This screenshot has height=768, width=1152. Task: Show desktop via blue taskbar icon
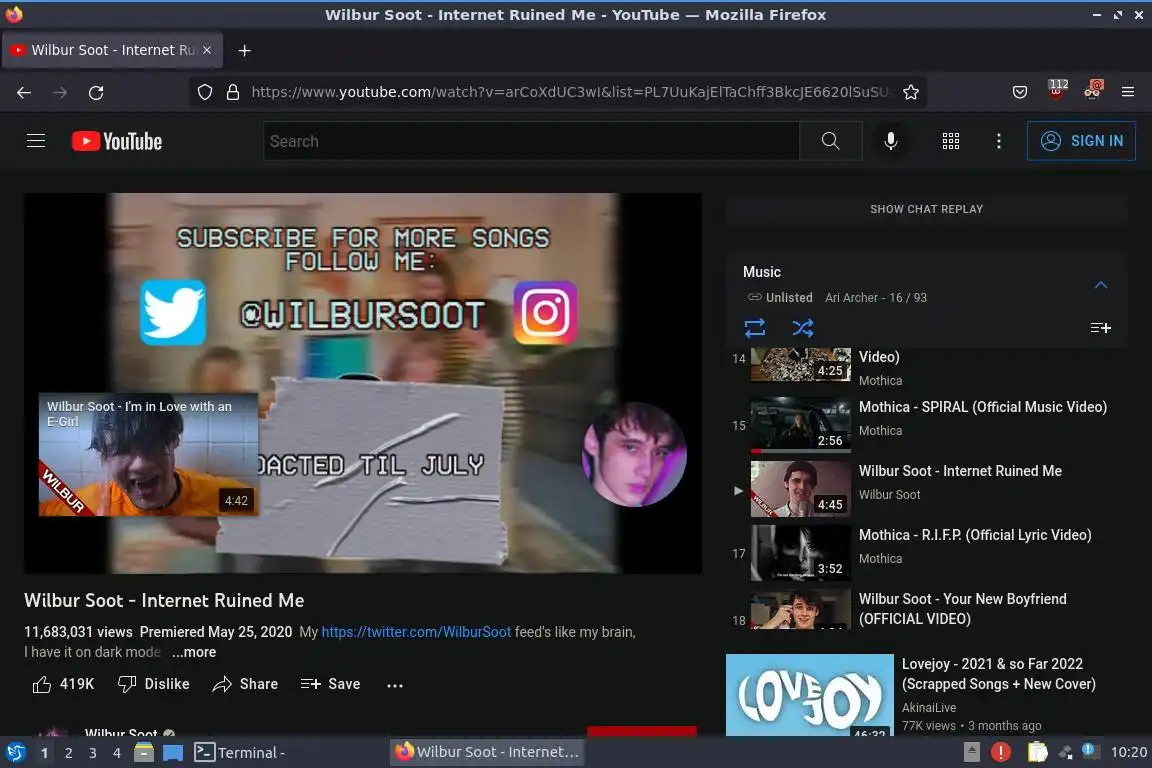coord(173,753)
